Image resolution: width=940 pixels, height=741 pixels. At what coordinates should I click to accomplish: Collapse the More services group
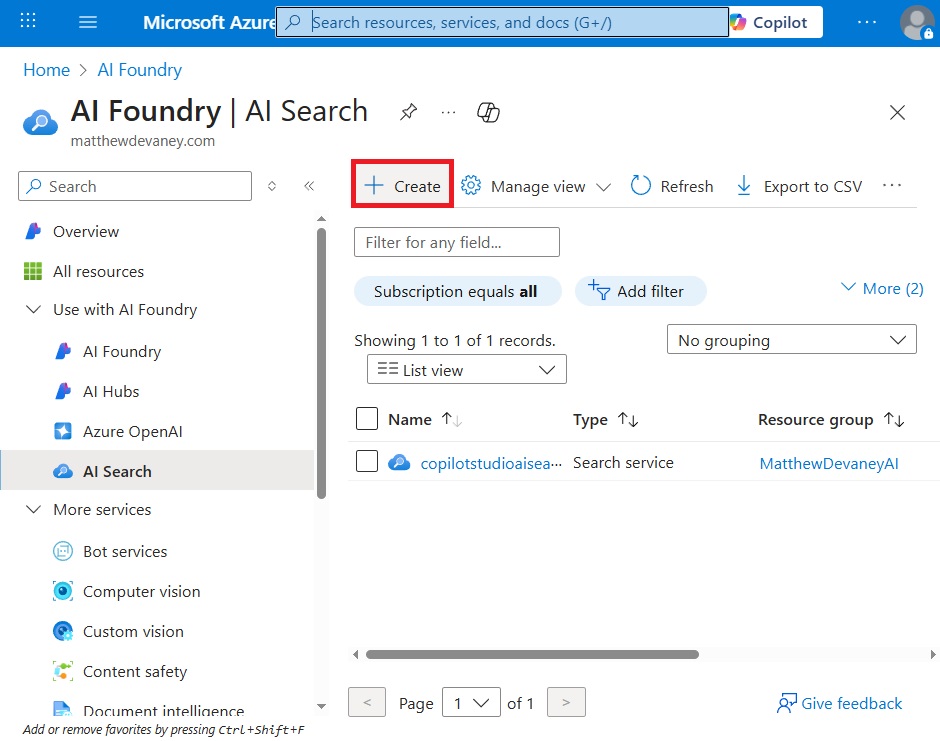[x=34, y=510]
